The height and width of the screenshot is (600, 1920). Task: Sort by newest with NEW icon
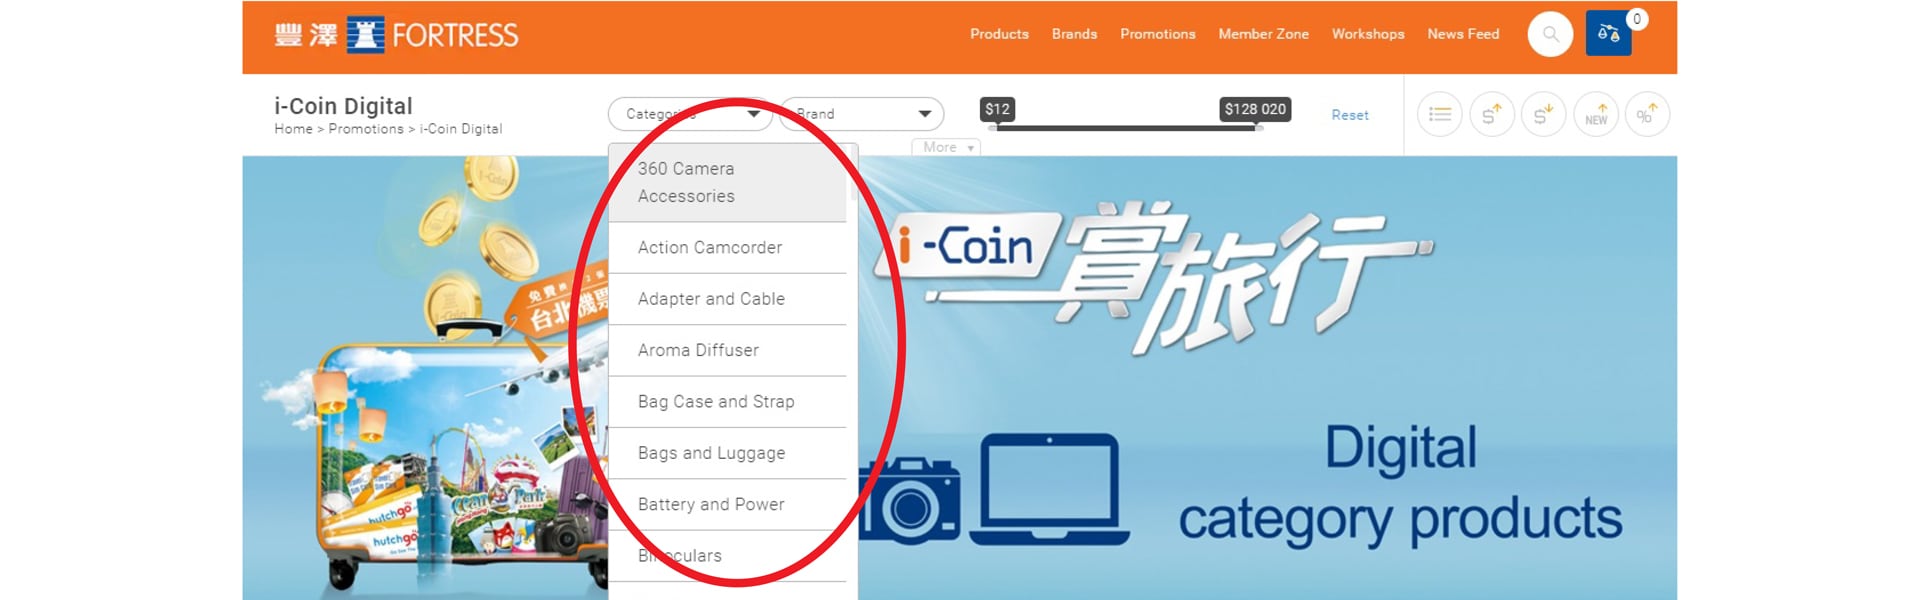point(1596,115)
